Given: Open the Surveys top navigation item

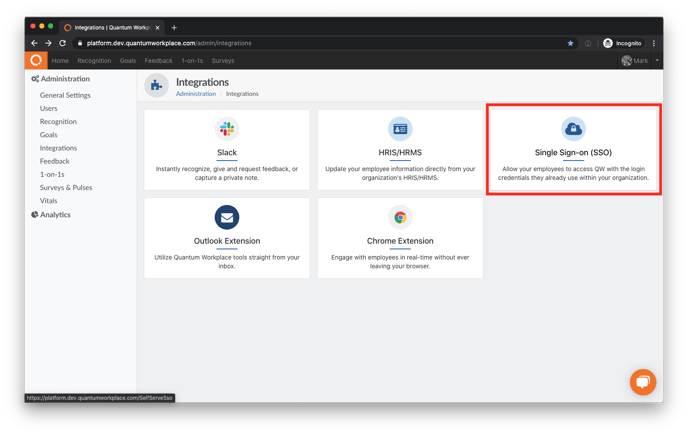Looking at the screenshot, I should (x=223, y=61).
